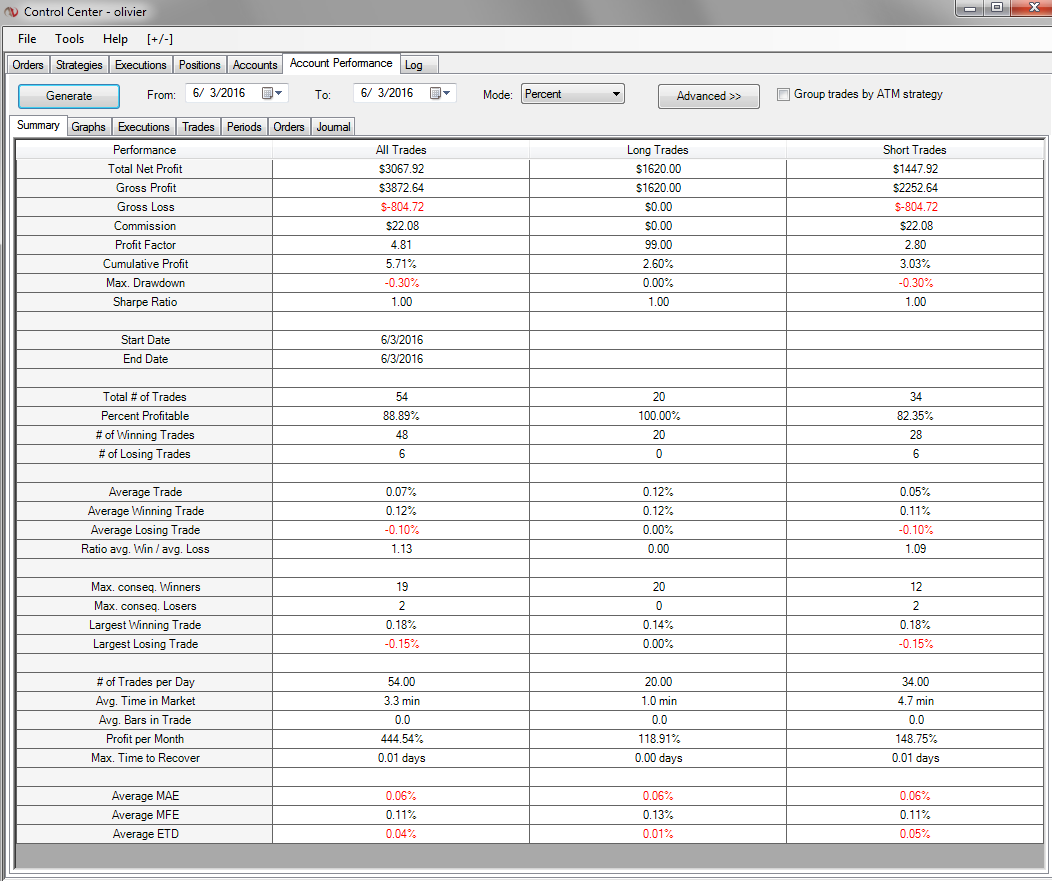Click the All Trades column header

click(x=401, y=150)
